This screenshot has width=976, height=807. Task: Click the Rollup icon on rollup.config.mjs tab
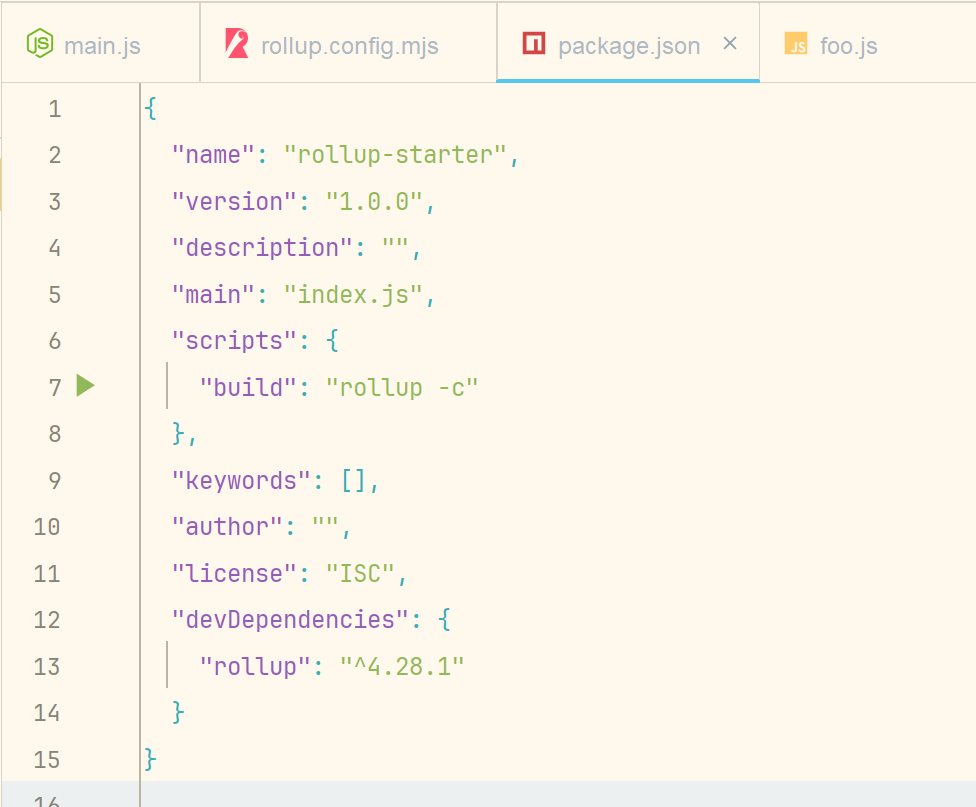237,44
